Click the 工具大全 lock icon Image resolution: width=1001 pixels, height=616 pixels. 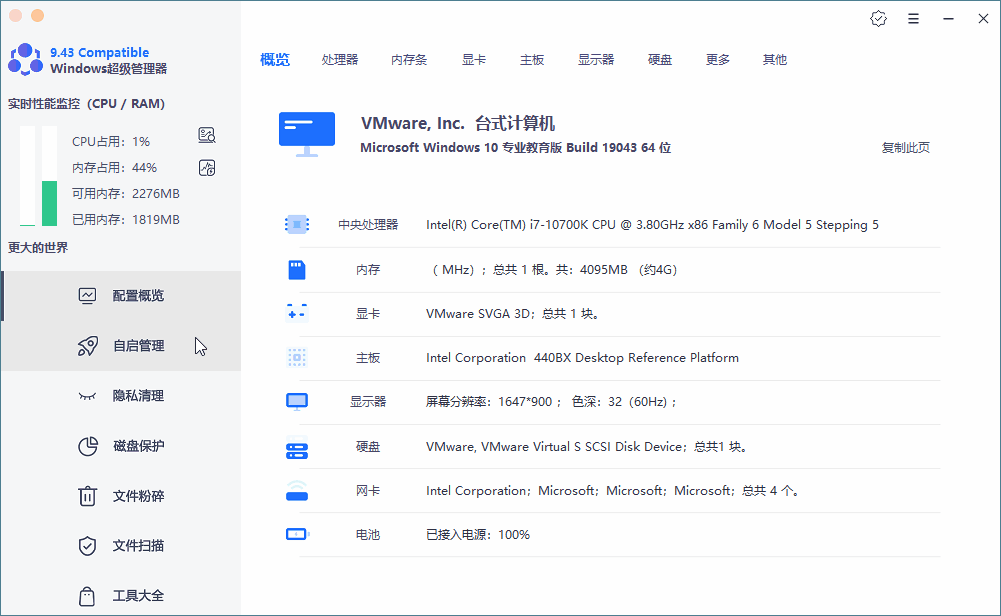tap(88, 595)
